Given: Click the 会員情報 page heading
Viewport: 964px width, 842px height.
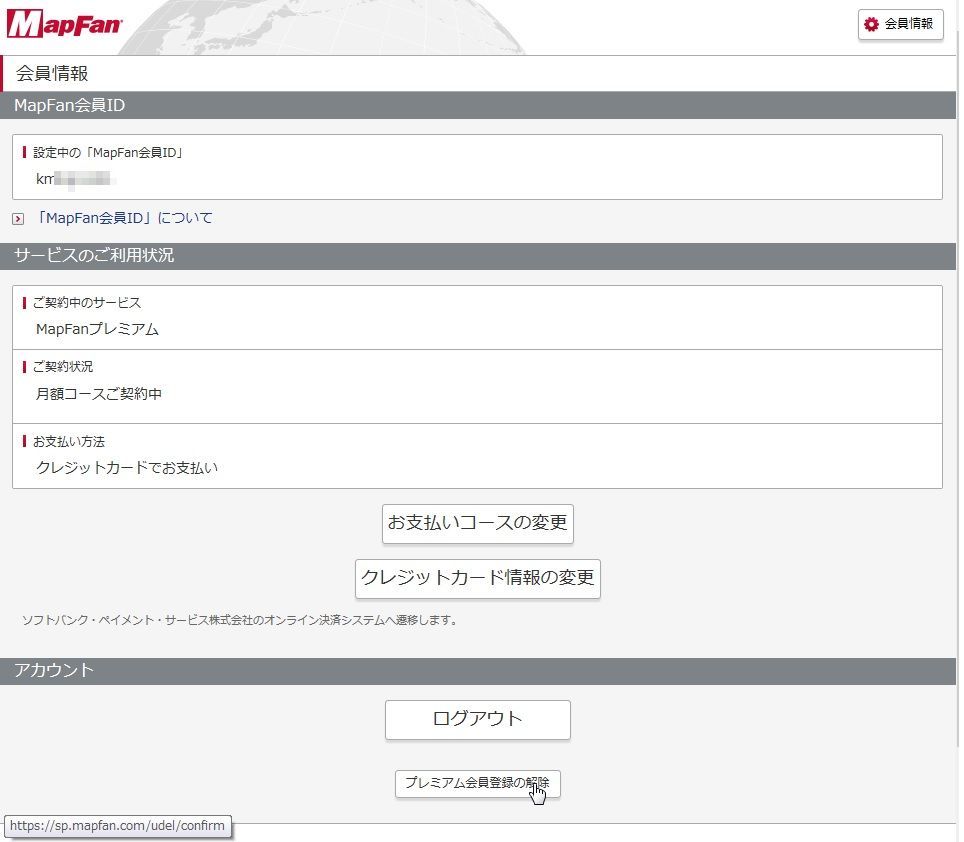Looking at the screenshot, I should [52, 74].
